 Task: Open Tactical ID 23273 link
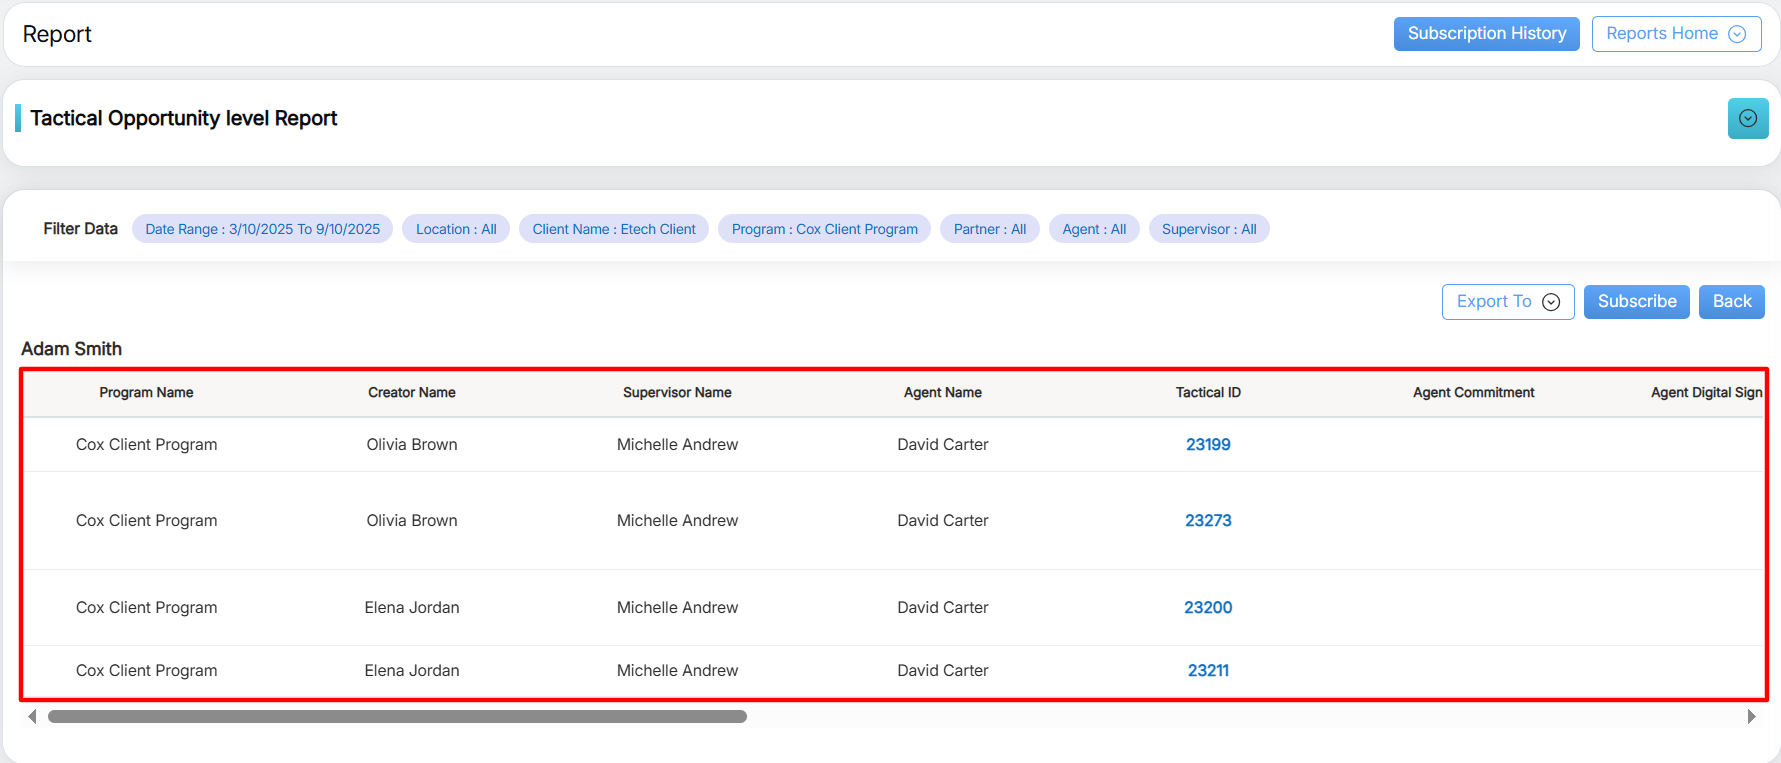[1208, 521]
